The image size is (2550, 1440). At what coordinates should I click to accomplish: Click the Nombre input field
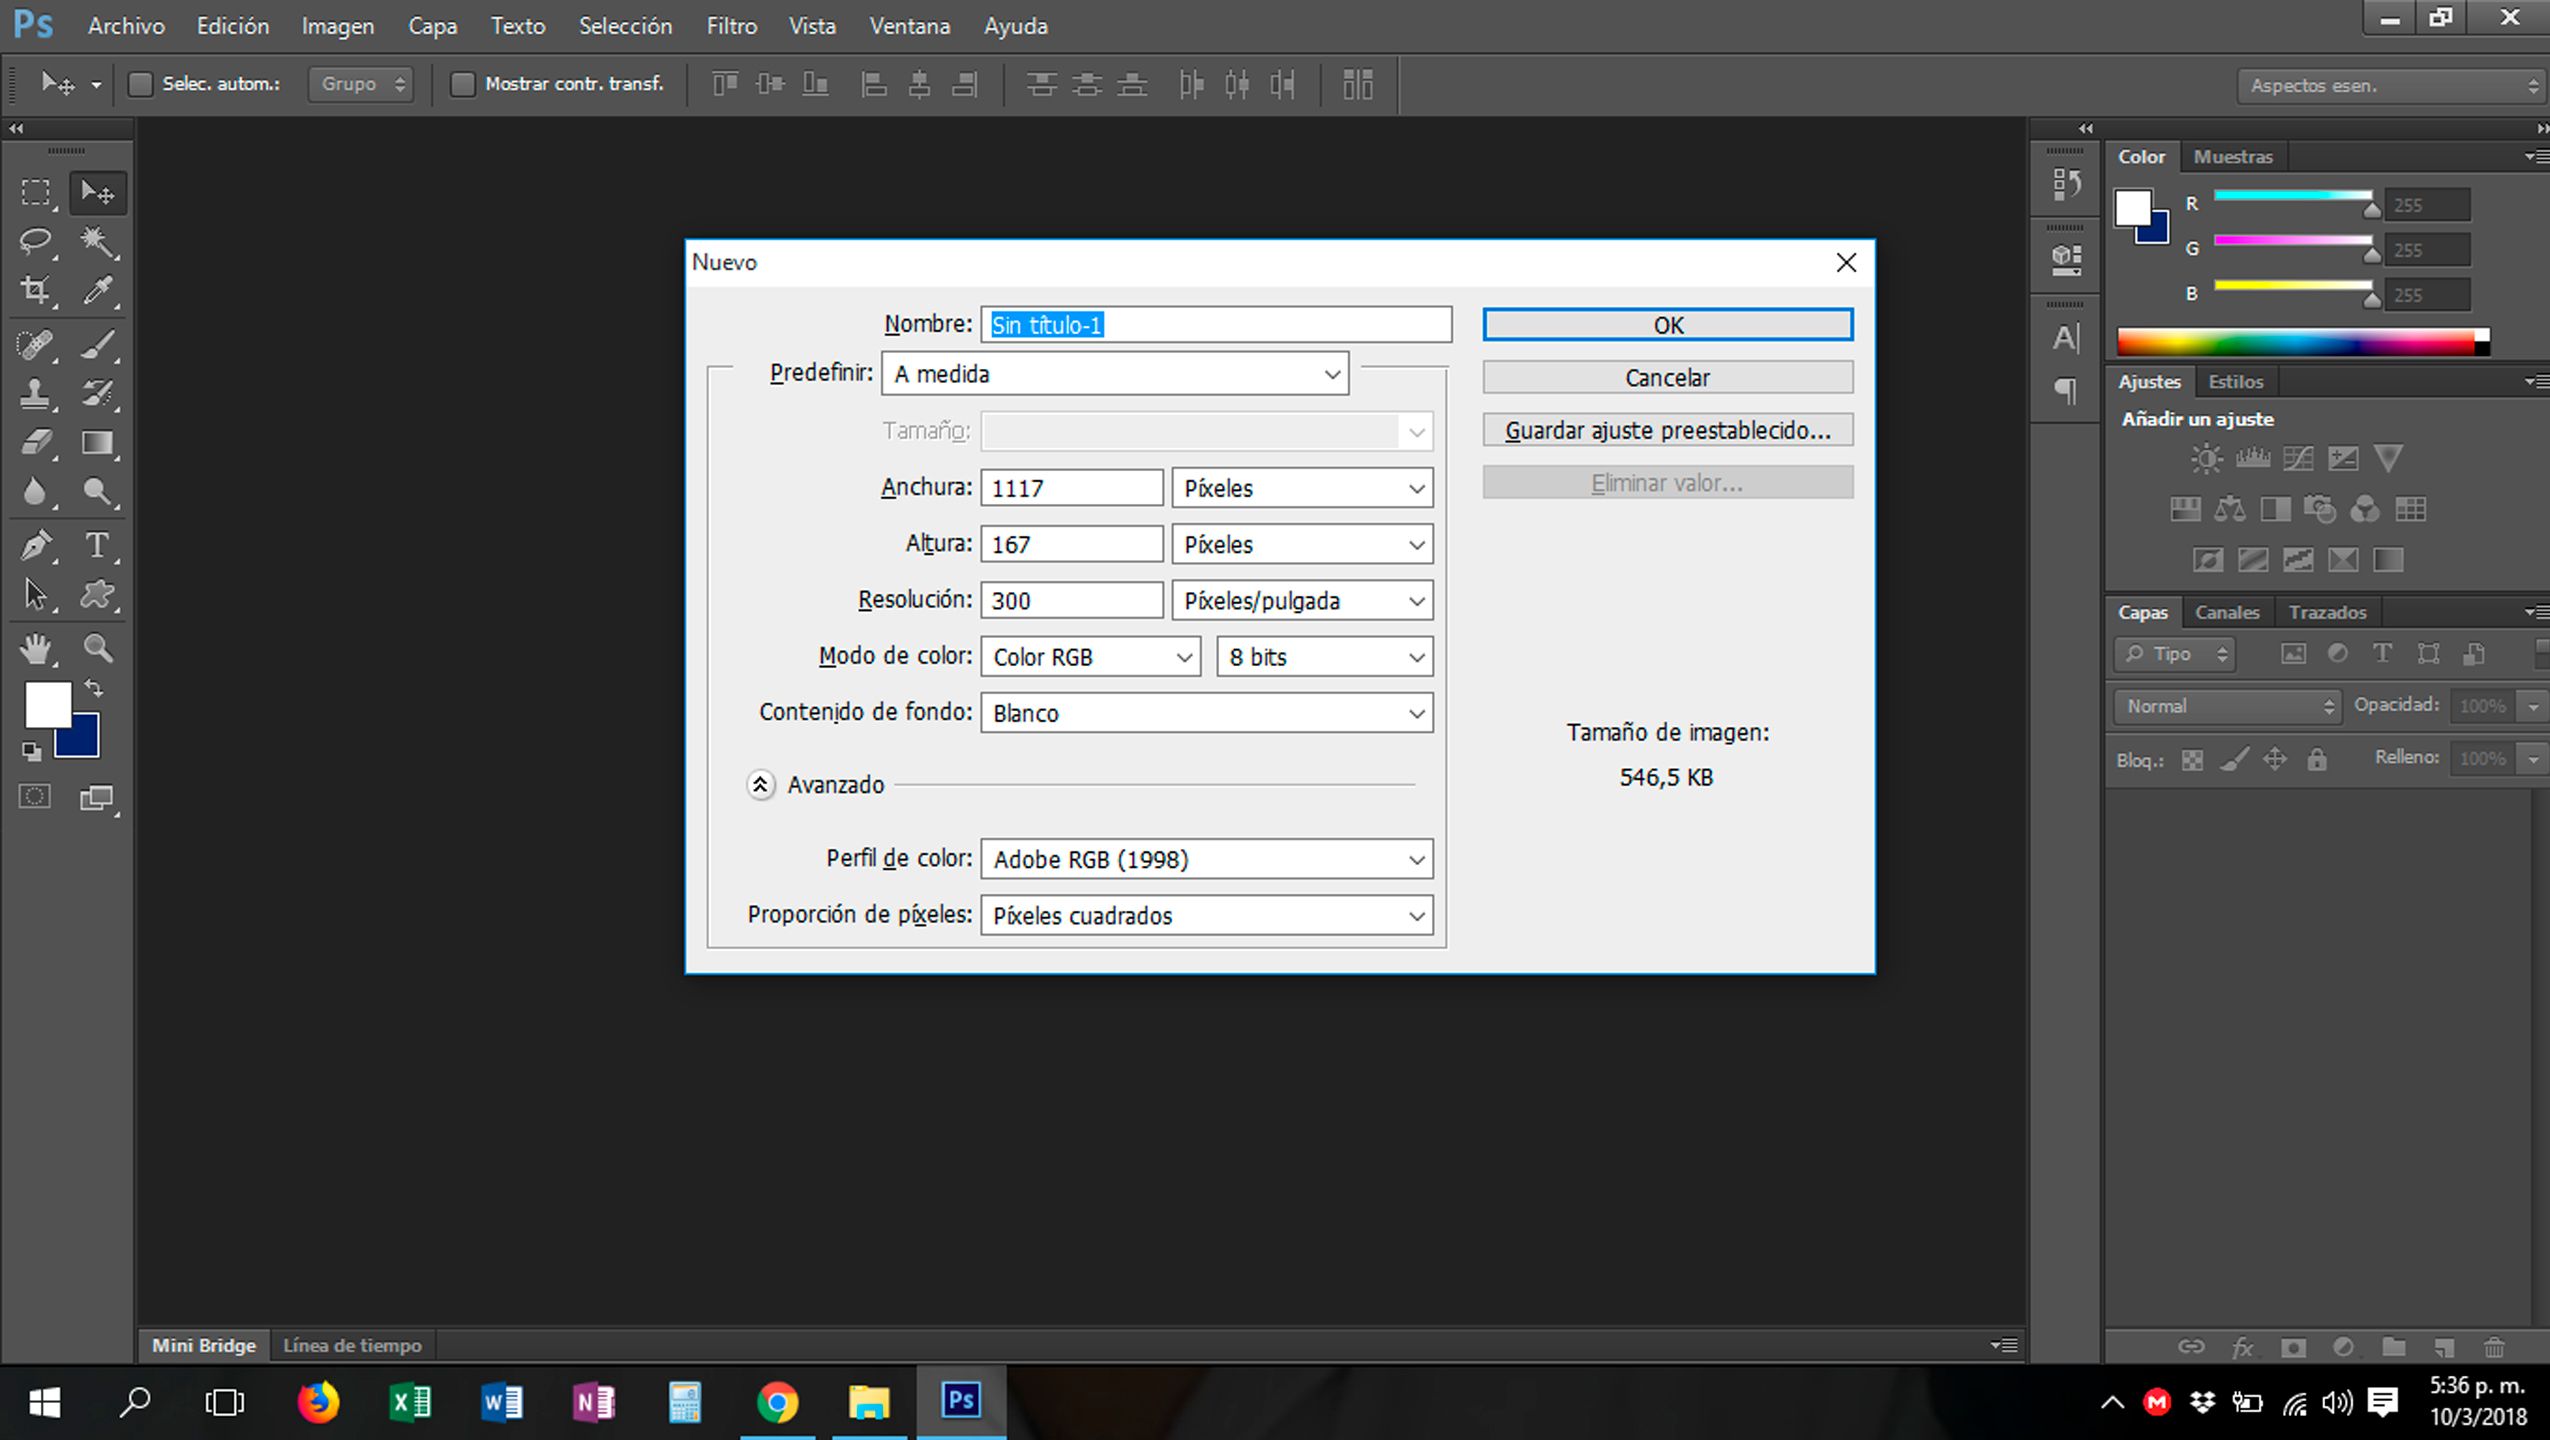tap(1215, 322)
